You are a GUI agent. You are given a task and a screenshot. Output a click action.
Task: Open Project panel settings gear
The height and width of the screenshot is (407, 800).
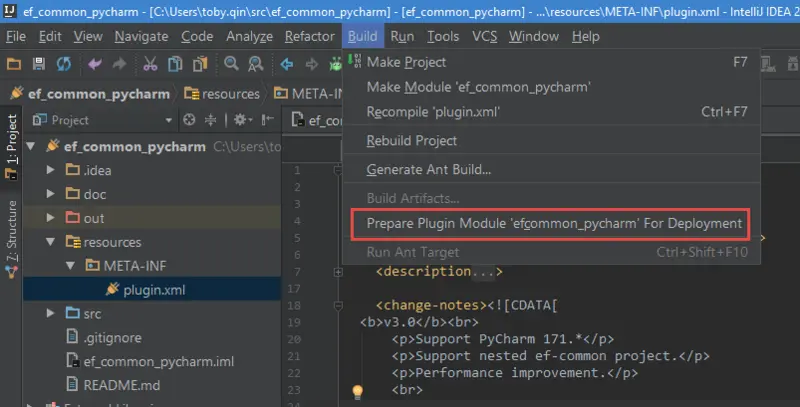(242, 120)
